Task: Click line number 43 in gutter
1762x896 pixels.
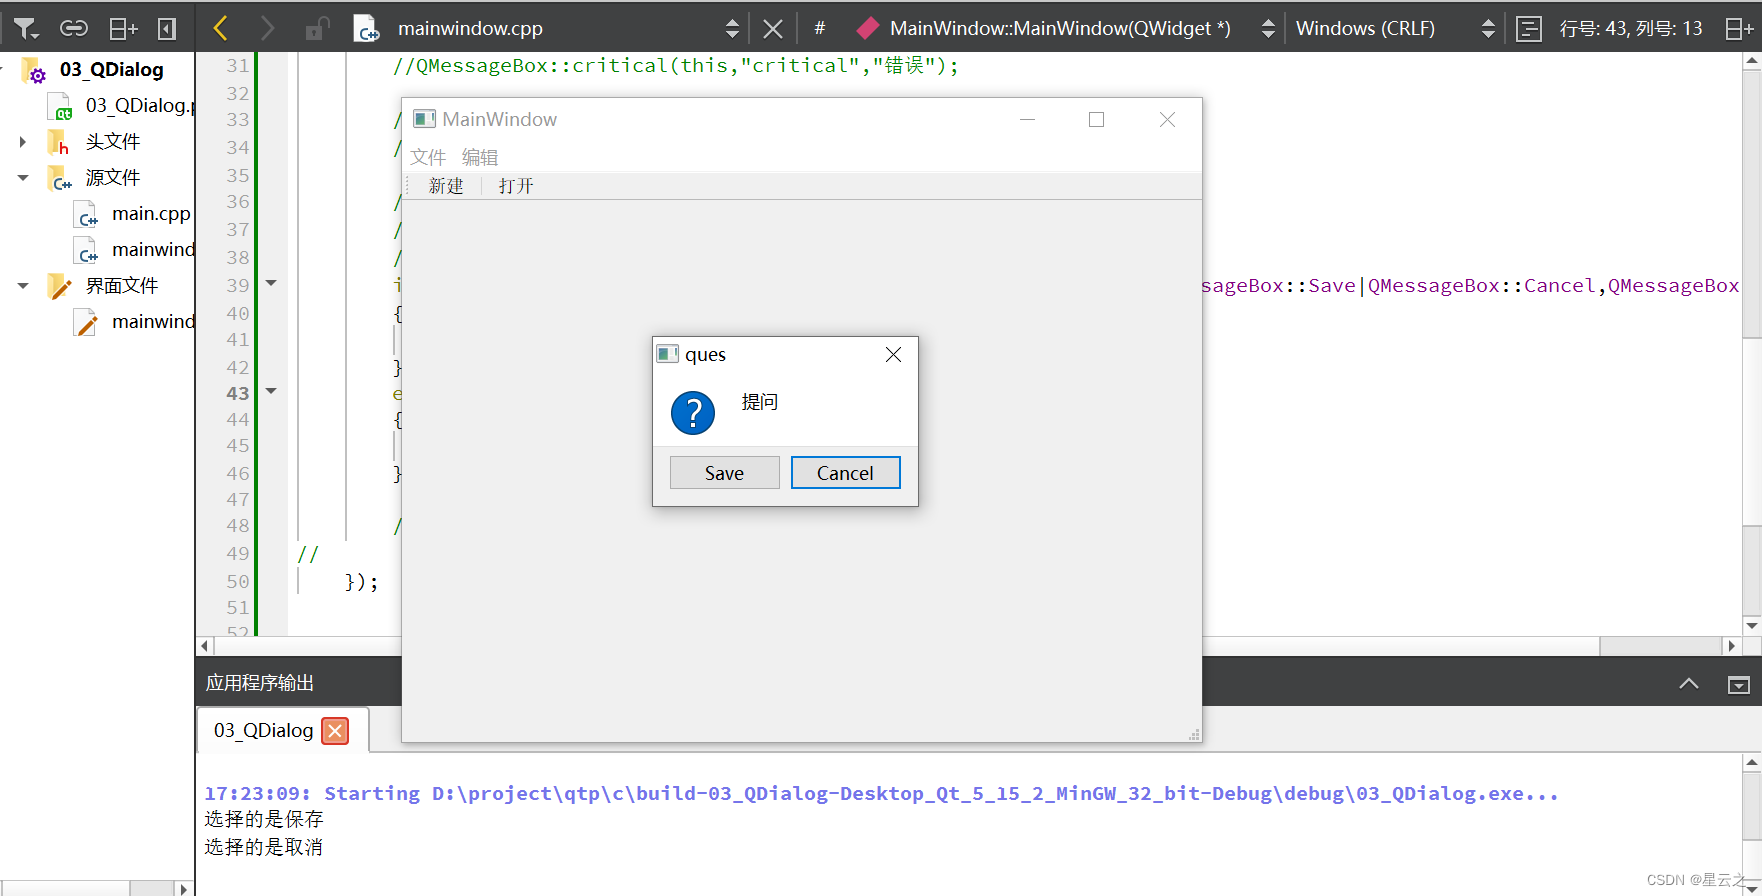Action: point(237,393)
